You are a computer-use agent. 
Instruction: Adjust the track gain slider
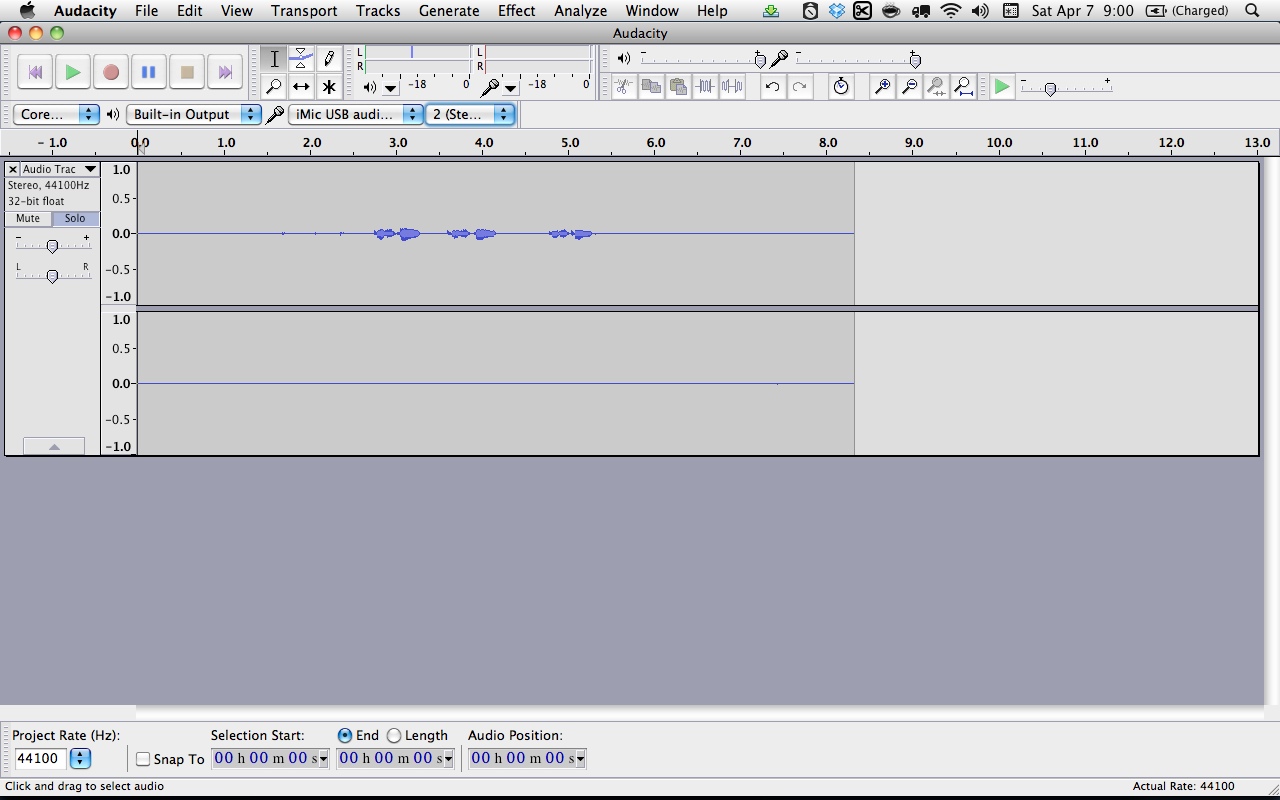coord(52,245)
